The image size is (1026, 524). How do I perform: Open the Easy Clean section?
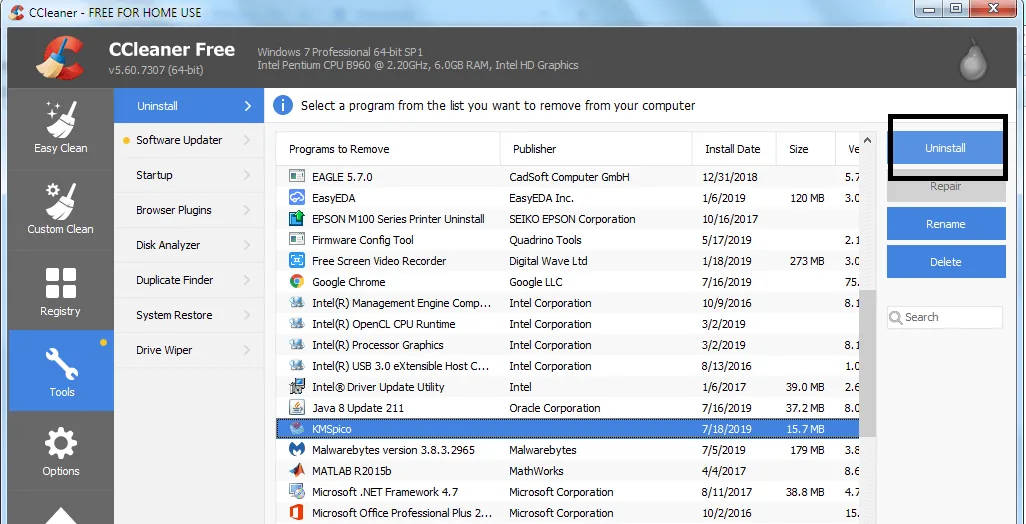click(61, 127)
